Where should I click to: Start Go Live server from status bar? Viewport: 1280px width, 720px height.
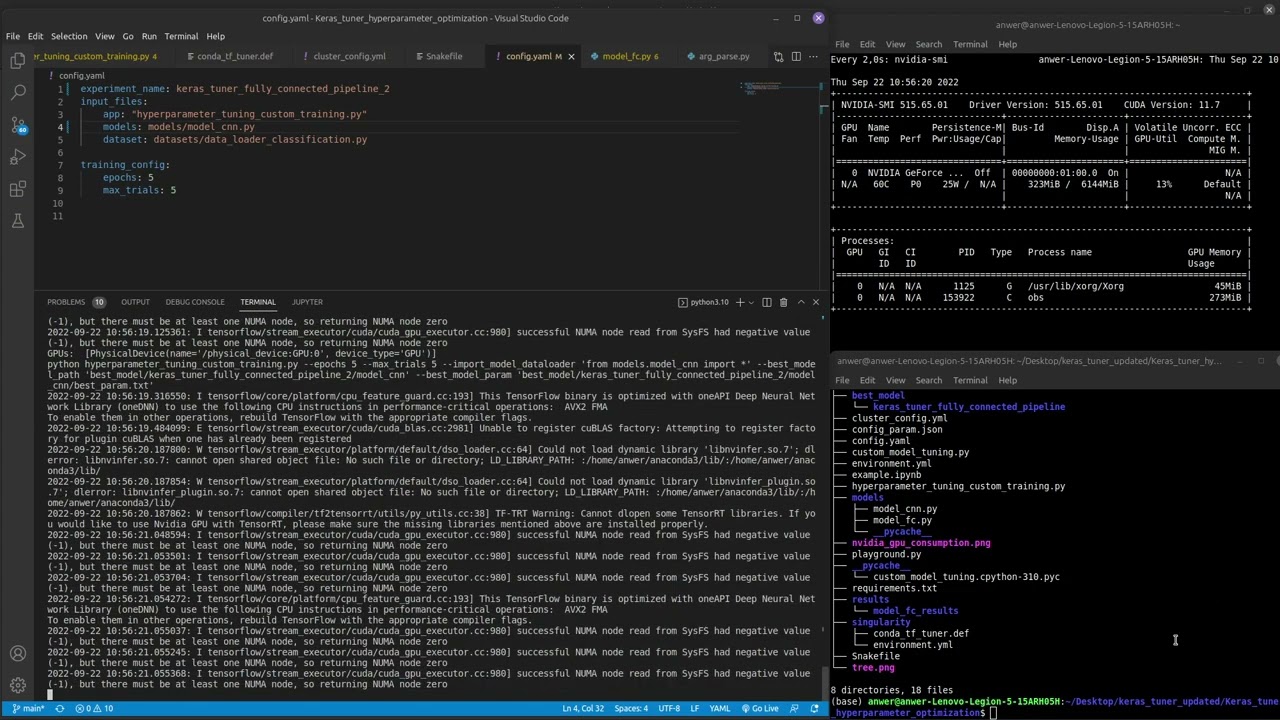759,709
